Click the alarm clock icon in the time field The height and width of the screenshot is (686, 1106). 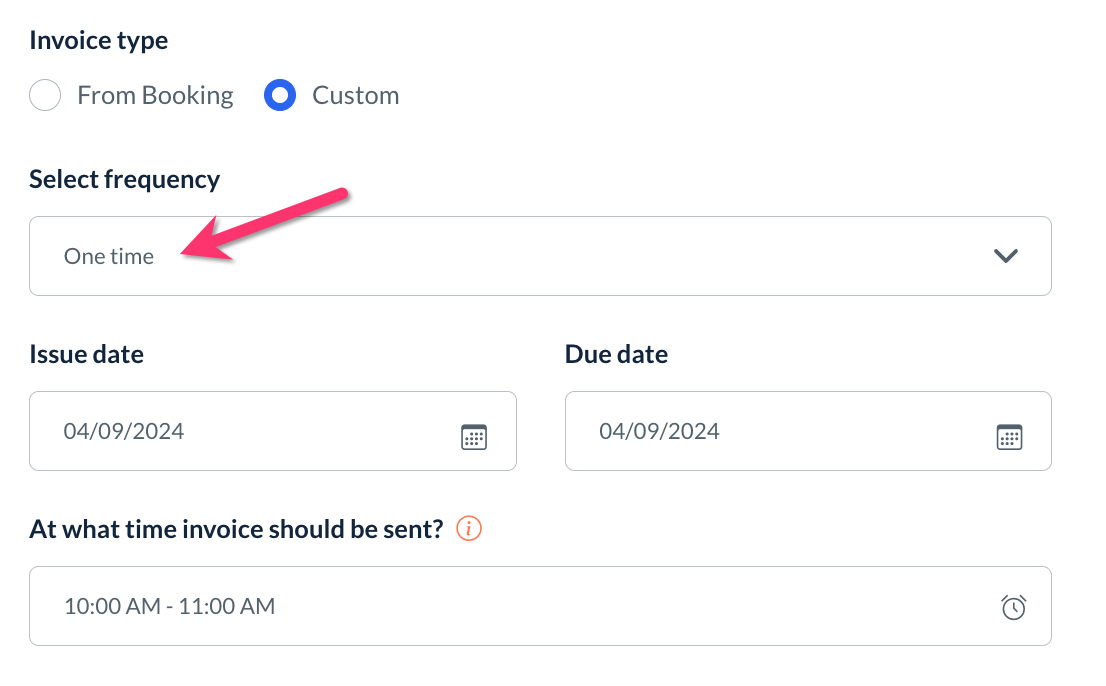pyautogui.click(x=1013, y=607)
